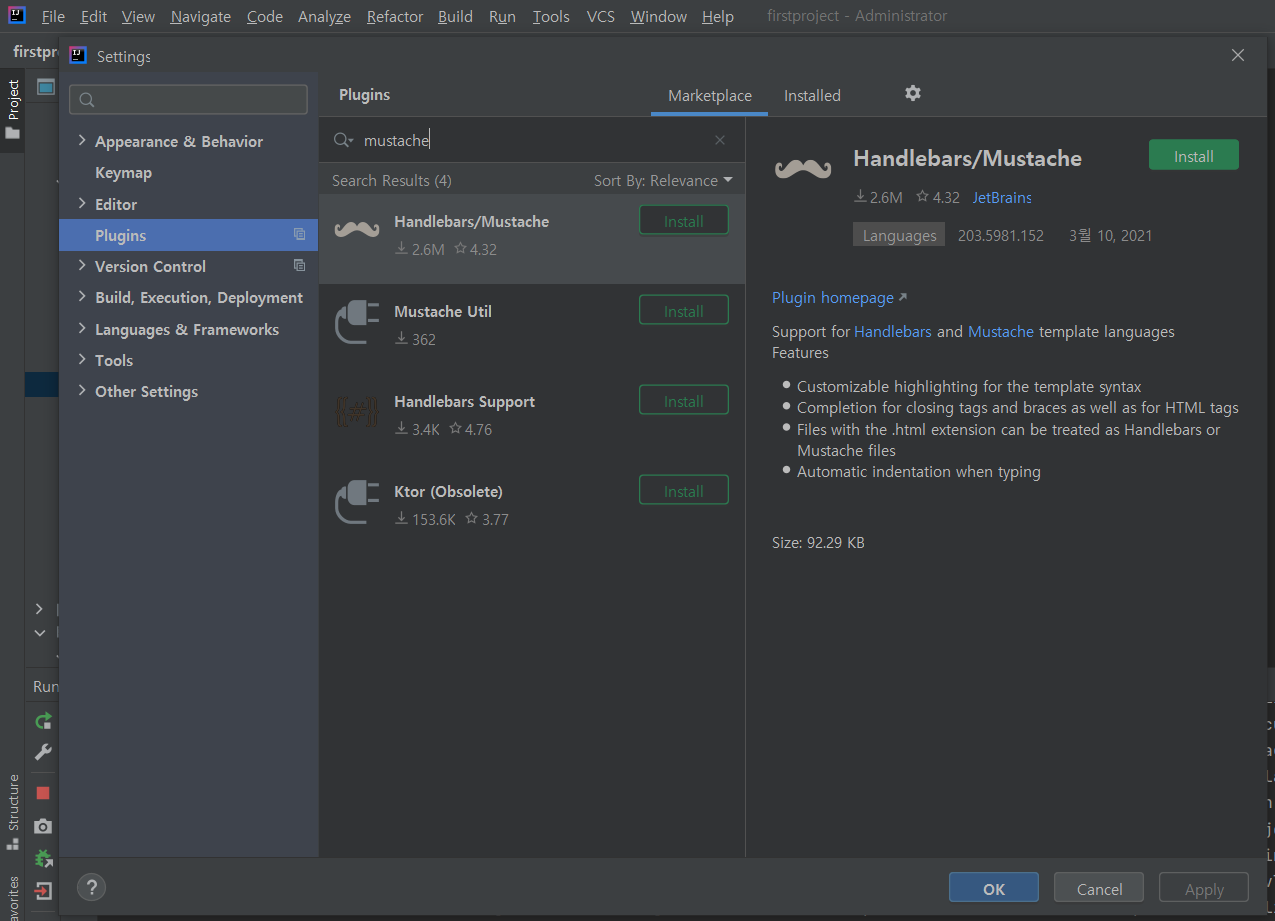The image size is (1275, 921).
Task: Open the Sort By: Relevance dropdown
Action: click(x=663, y=181)
